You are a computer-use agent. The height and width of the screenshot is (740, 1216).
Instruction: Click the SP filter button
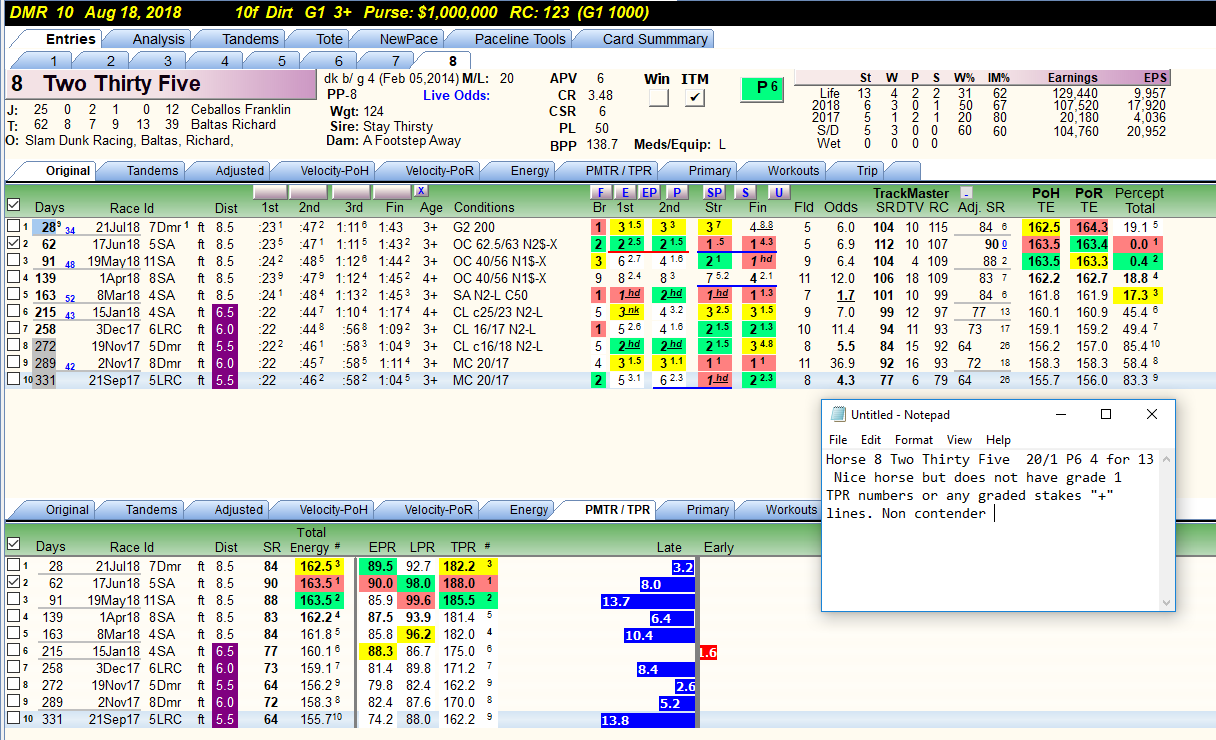714,192
